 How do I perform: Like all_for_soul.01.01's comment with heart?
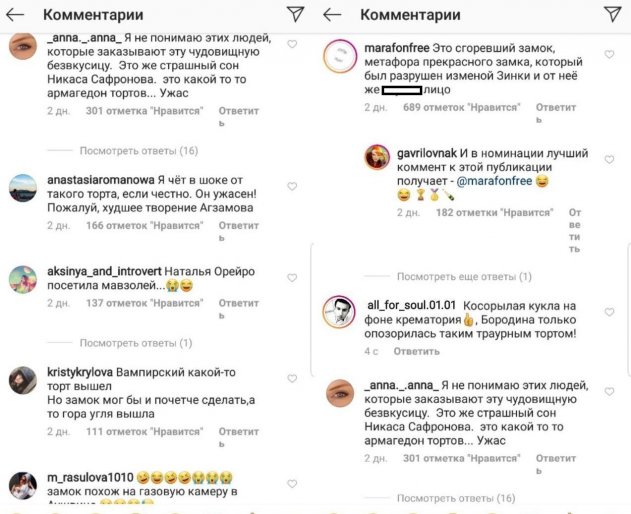(609, 312)
